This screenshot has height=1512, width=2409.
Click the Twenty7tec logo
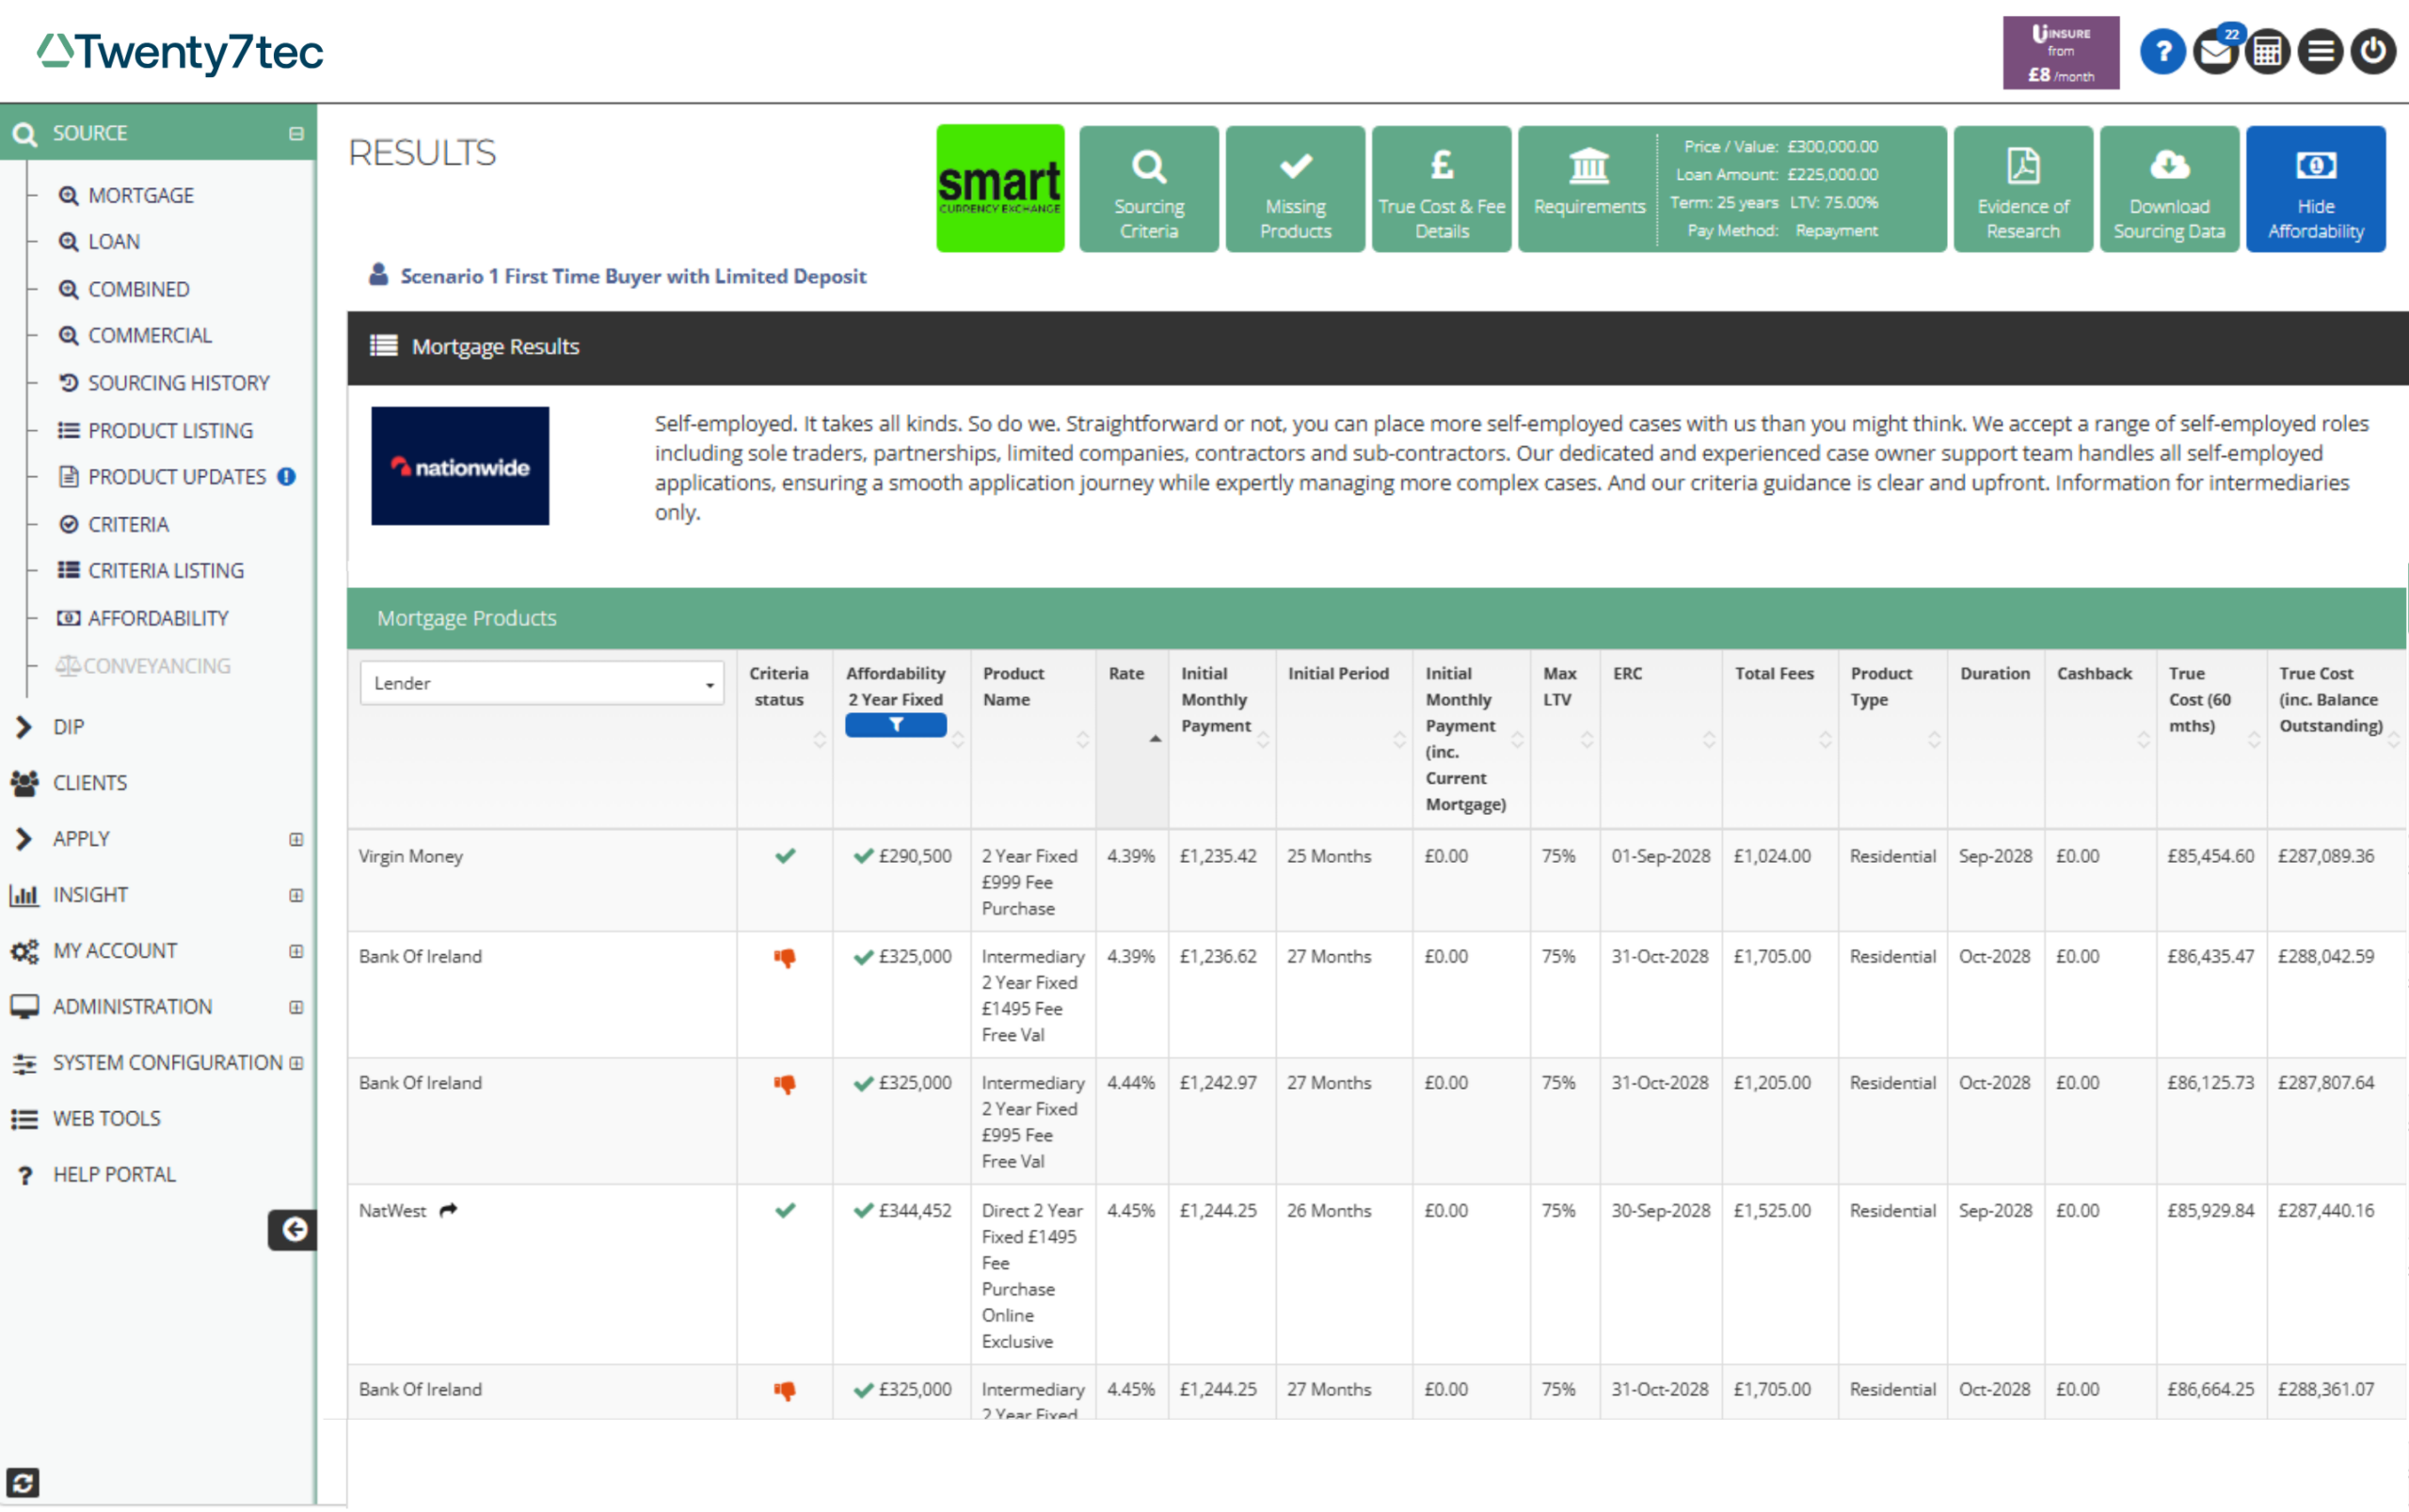(x=181, y=52)
